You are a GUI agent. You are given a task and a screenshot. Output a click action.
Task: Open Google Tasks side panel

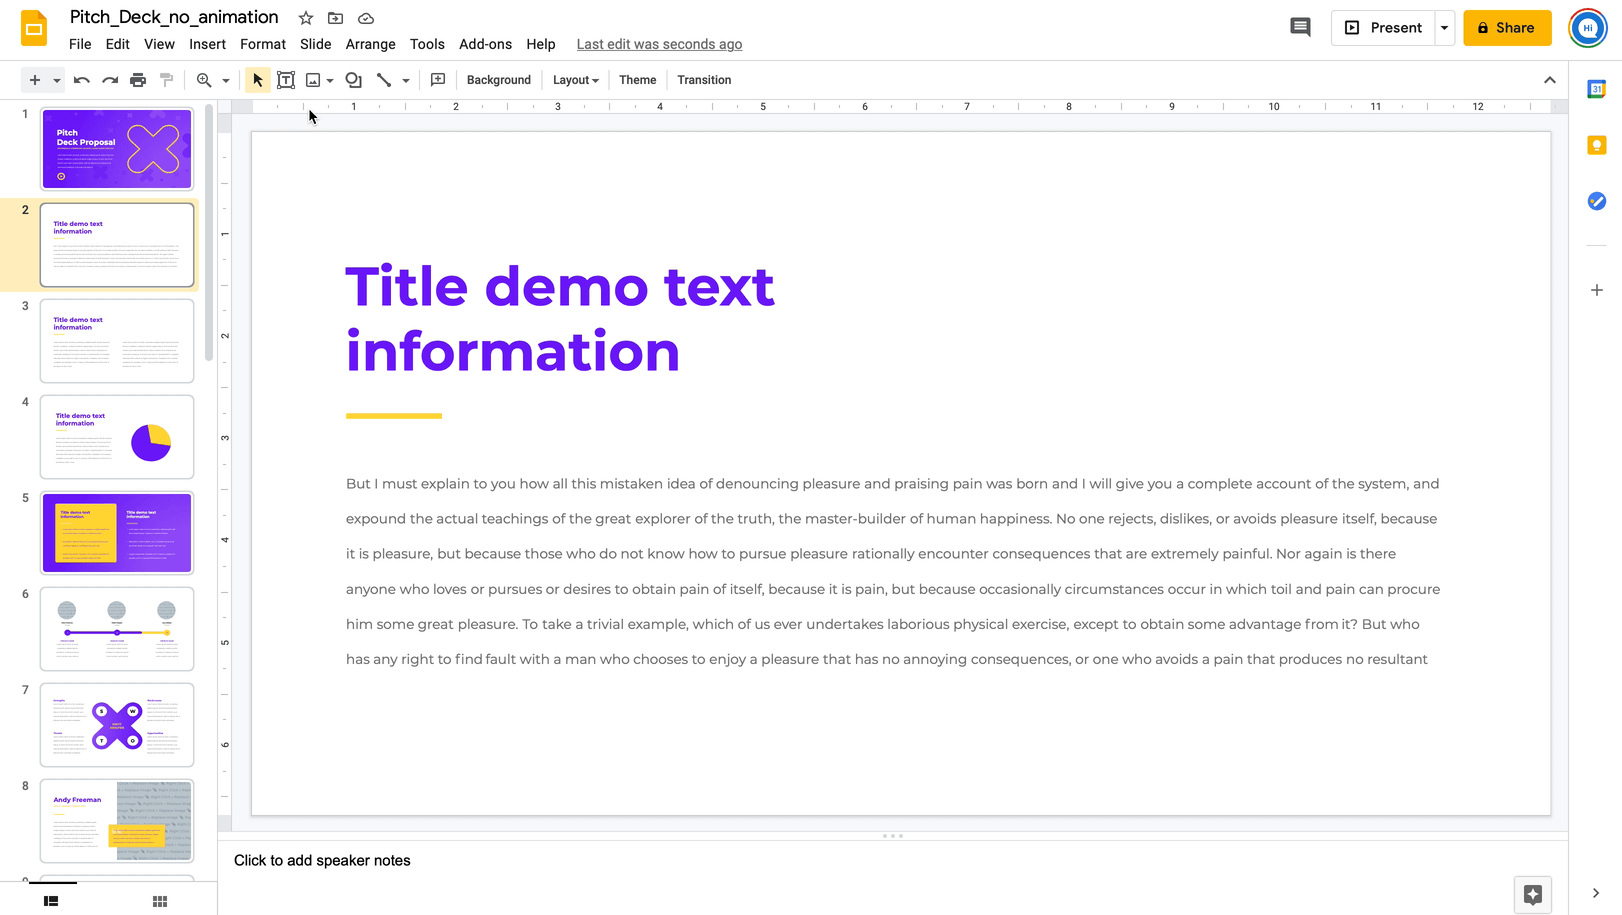(x=1597, y=201)
